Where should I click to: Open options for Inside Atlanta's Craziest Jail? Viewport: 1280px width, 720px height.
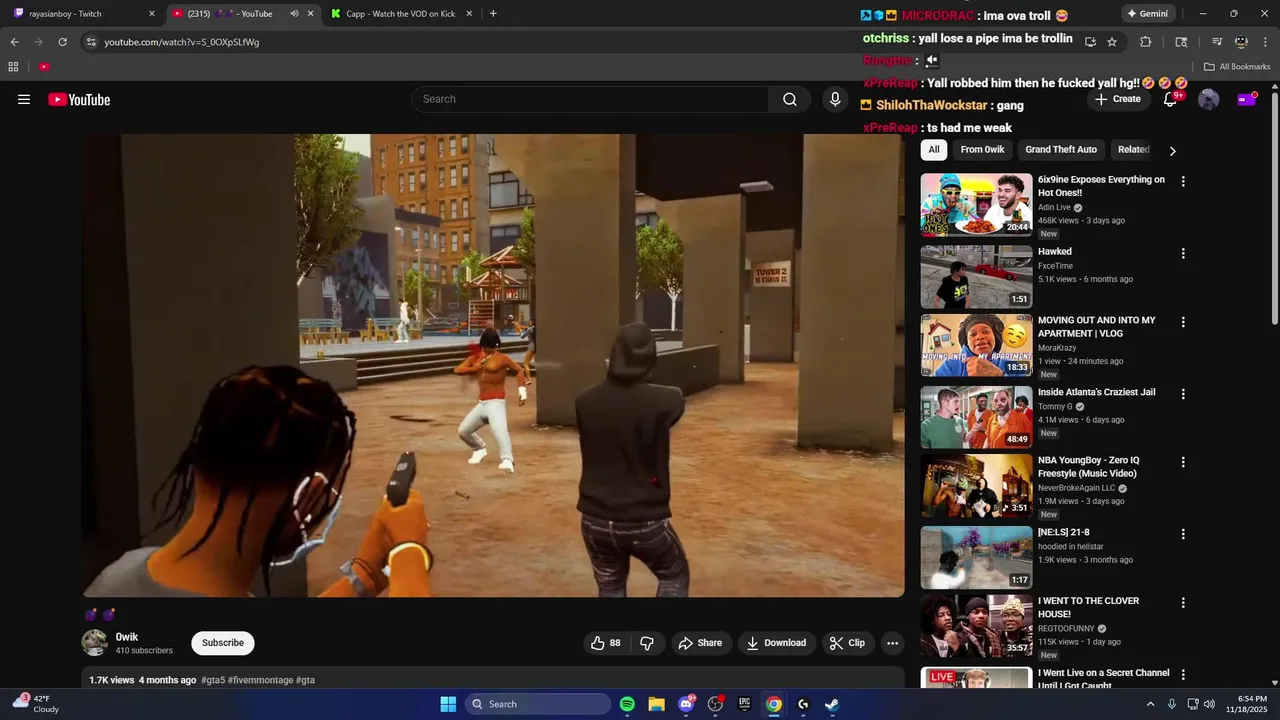point(1183,394)
